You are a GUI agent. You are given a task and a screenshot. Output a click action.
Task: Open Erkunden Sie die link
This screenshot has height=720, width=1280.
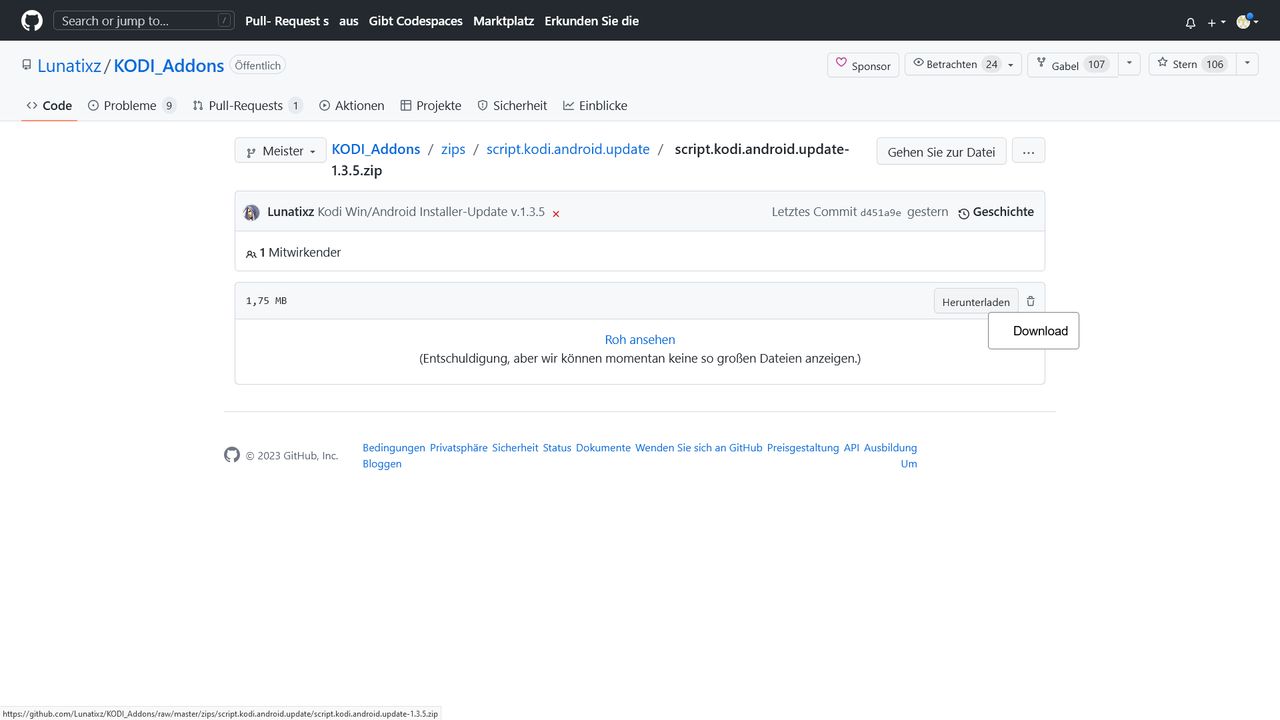click(591, 21)
